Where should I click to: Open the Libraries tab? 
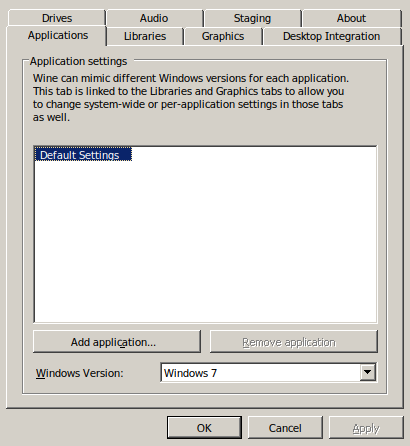(145, 36)
